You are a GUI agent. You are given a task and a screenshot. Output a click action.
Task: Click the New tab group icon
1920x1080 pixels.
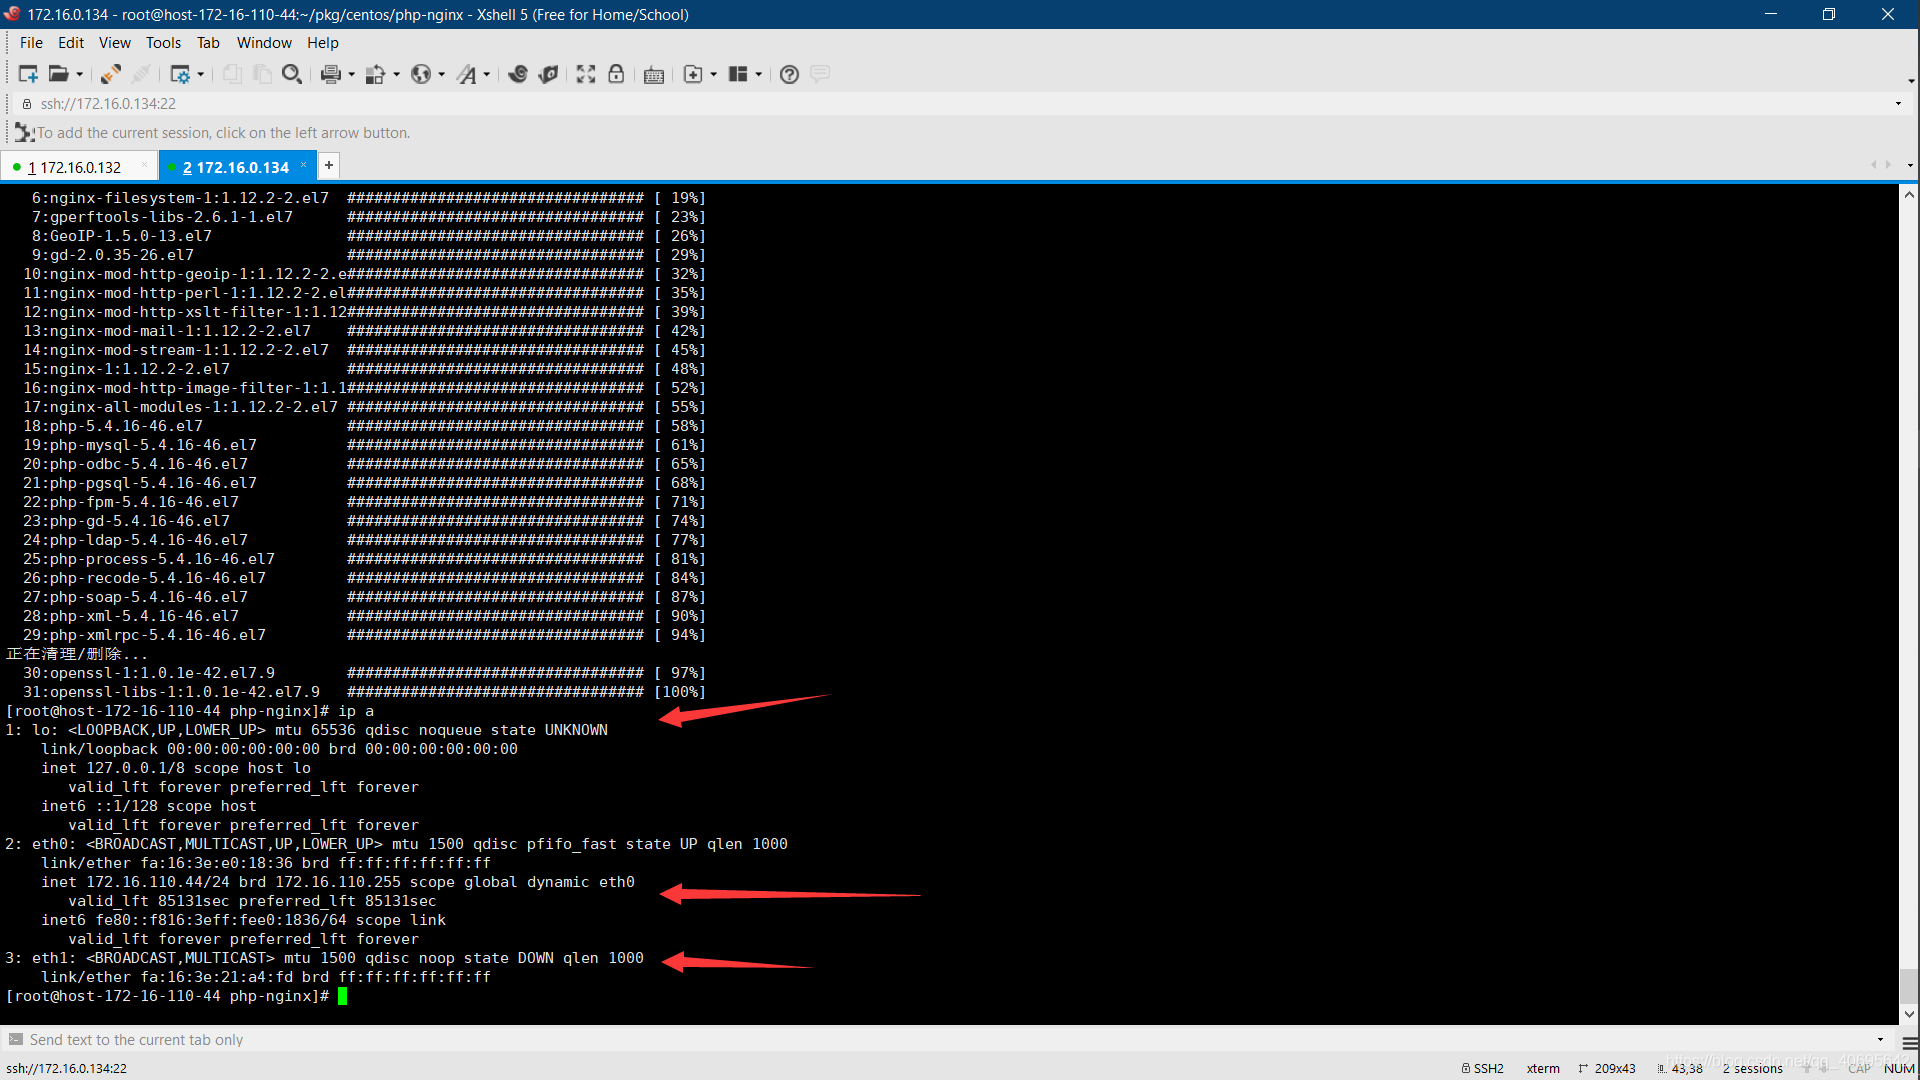tap(693, 74)
